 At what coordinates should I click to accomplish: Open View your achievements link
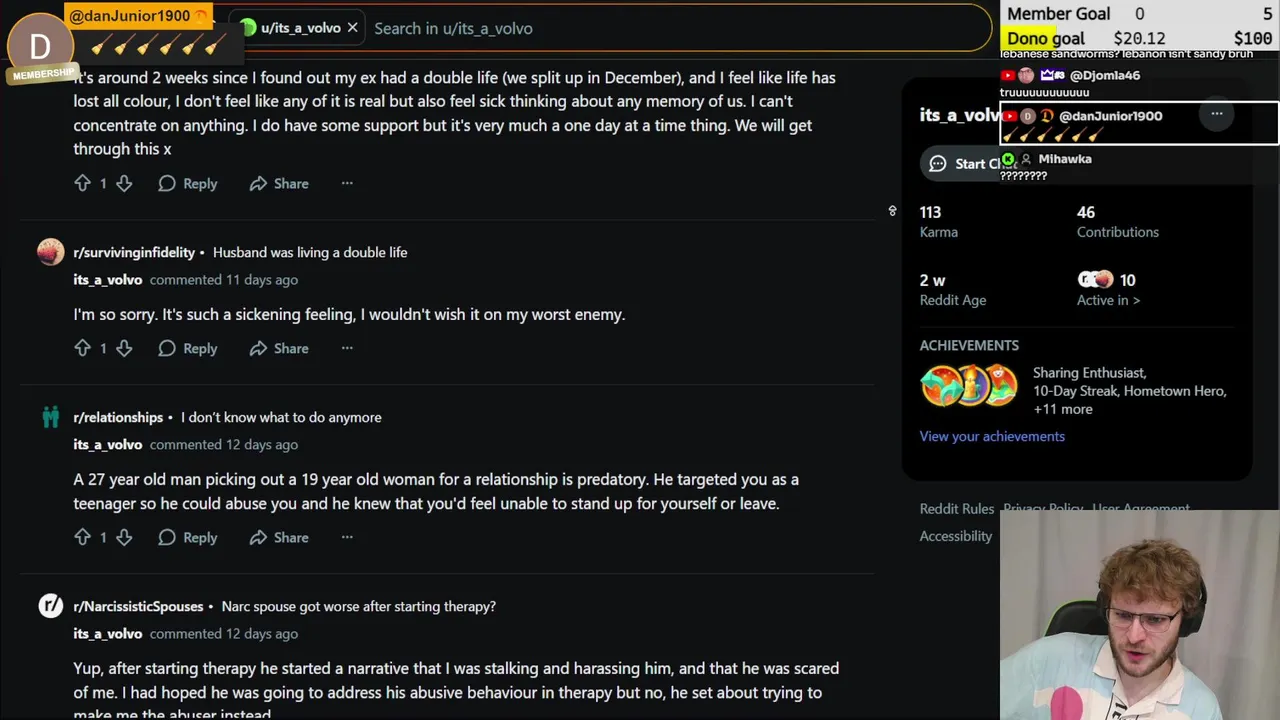(992, 436)
